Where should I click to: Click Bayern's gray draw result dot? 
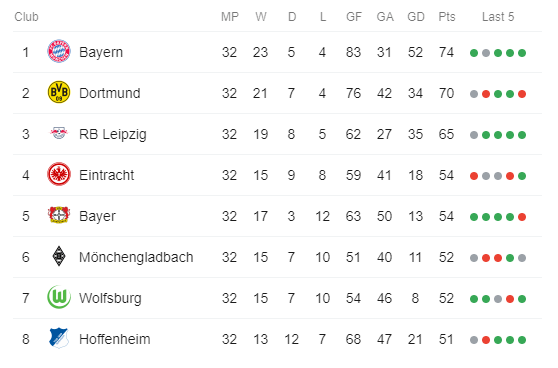coord(486,53)
